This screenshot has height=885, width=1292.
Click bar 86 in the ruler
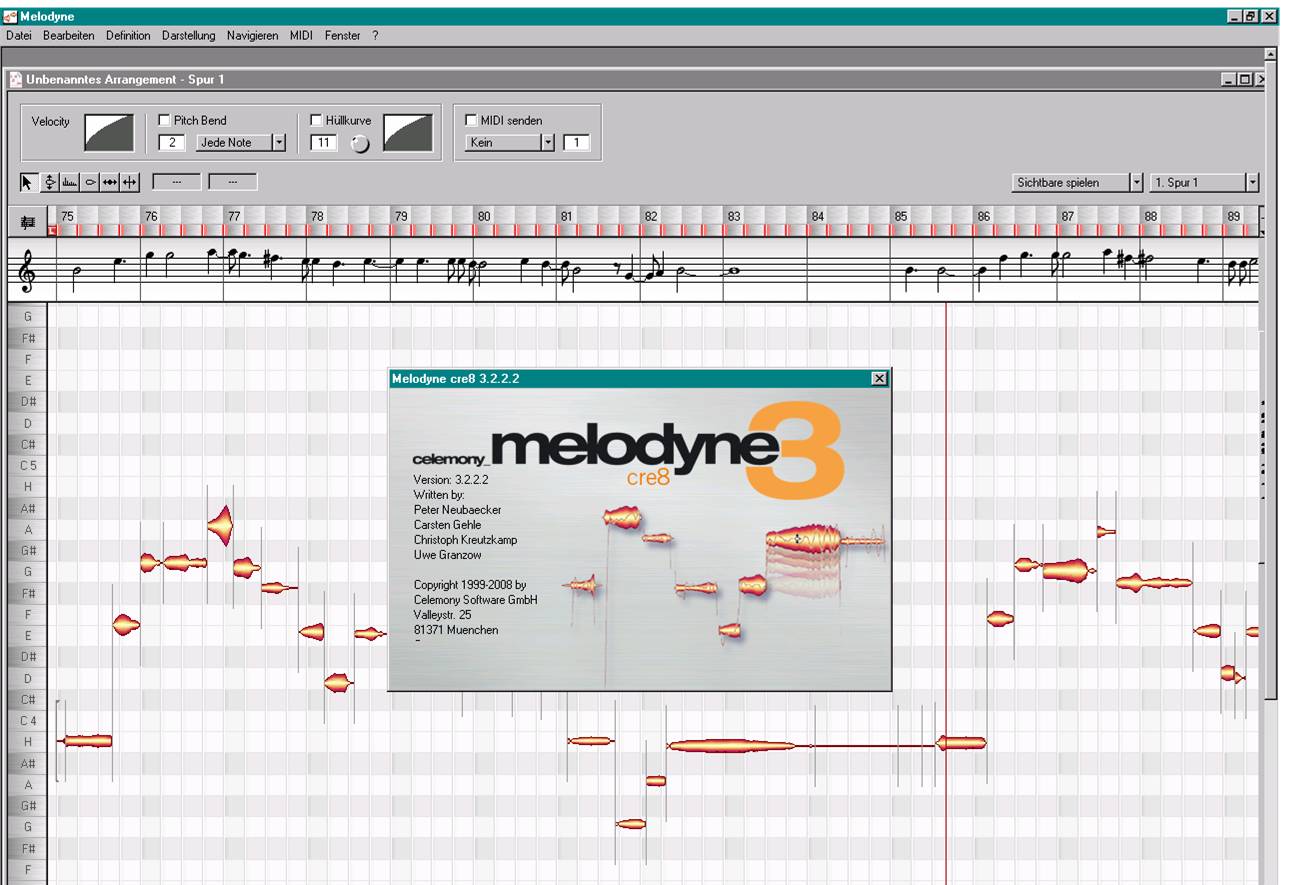984,216
